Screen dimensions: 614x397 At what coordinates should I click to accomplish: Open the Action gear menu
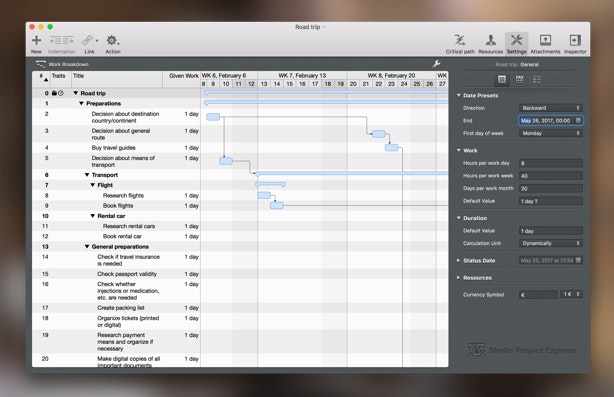[113, 40]
